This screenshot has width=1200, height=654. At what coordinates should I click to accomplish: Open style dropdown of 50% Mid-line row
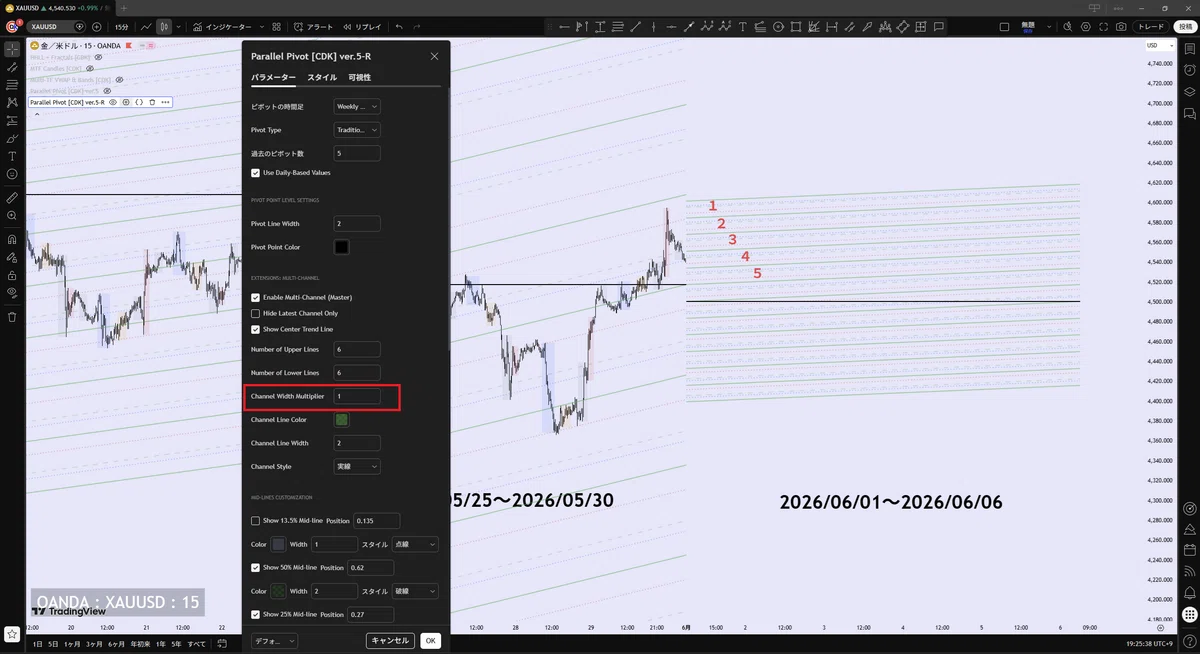(x=416, y=591)
